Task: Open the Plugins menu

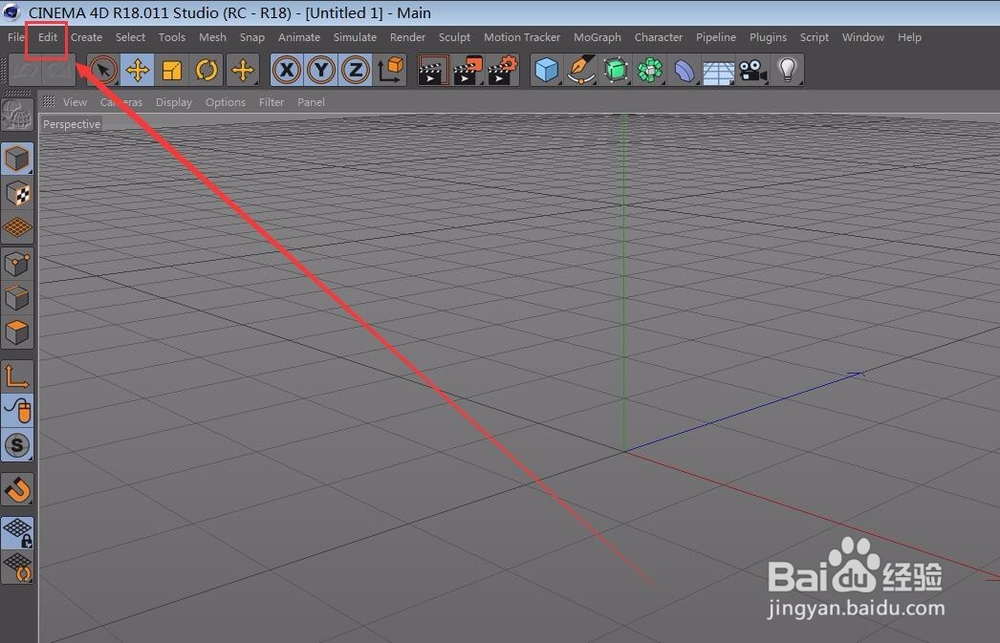Action: 768,37
